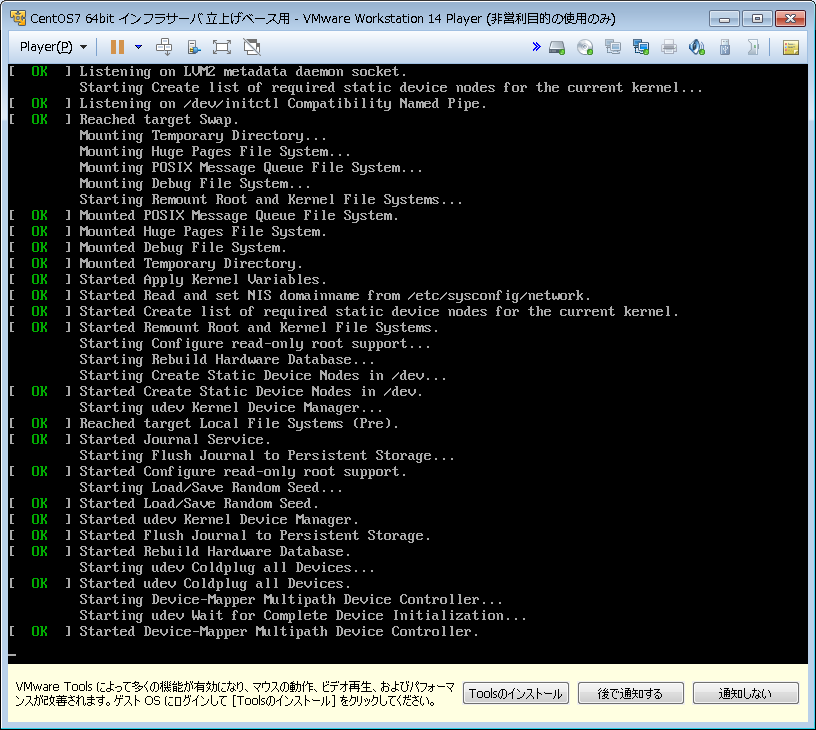The height and width of the screenshot is (730, 816).
Task: Click 'Starting Rebuild Hardware Database...' line
Action: [x=227, y=360]
